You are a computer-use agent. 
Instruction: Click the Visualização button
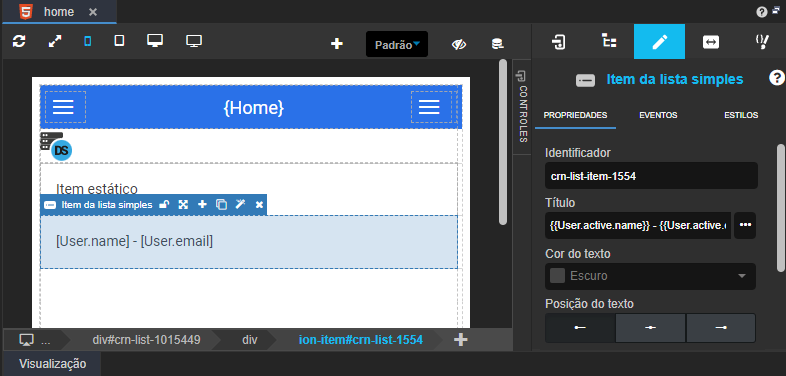tap(53, 364)
